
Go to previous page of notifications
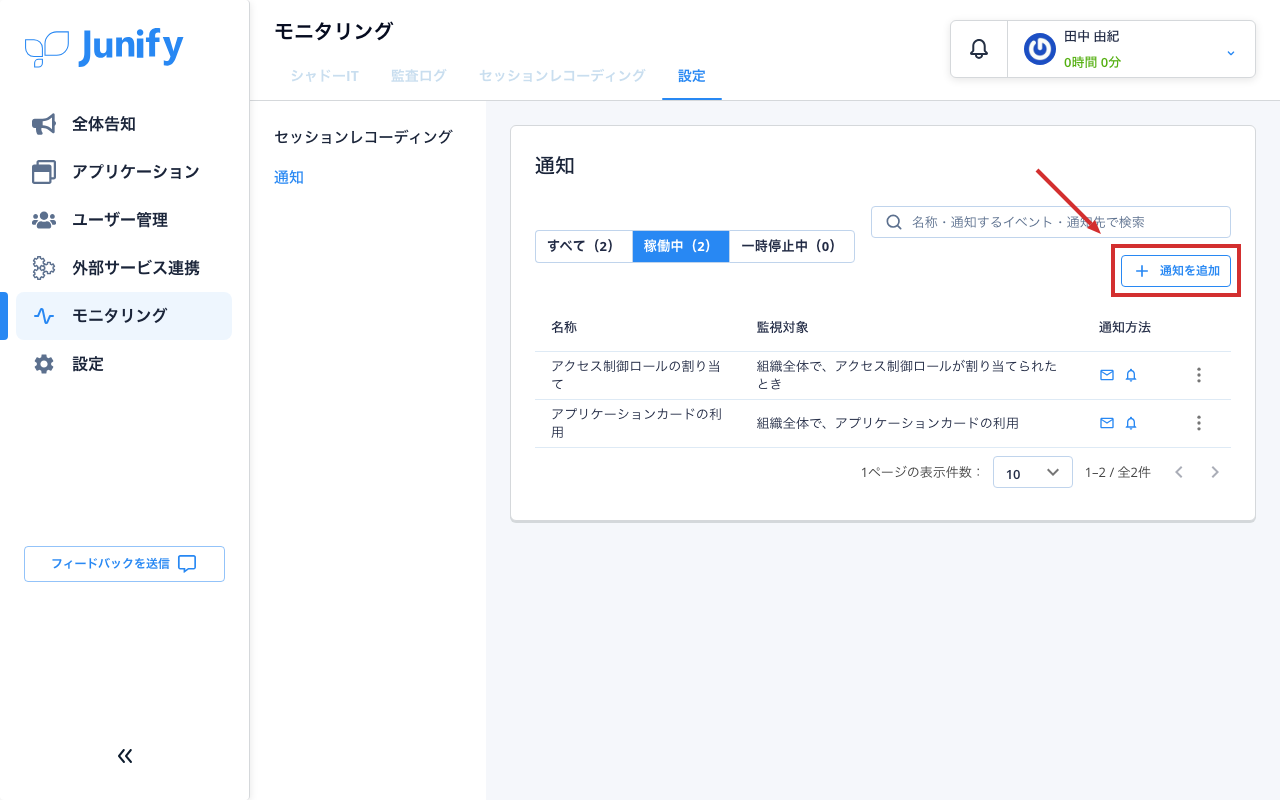[x=1179, y=472]
